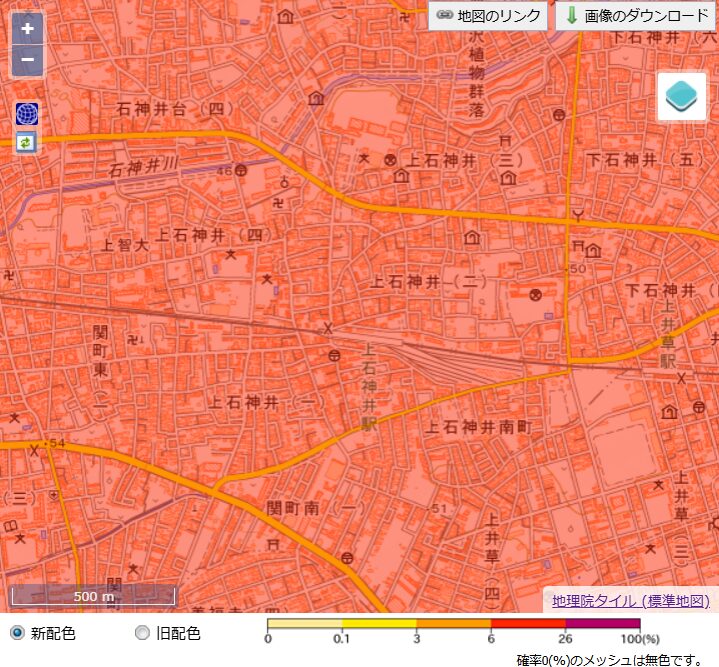The width and height of the screenshot is (719, 667).
Task: Click the 500 m scale bar
Action: (93, 596)
